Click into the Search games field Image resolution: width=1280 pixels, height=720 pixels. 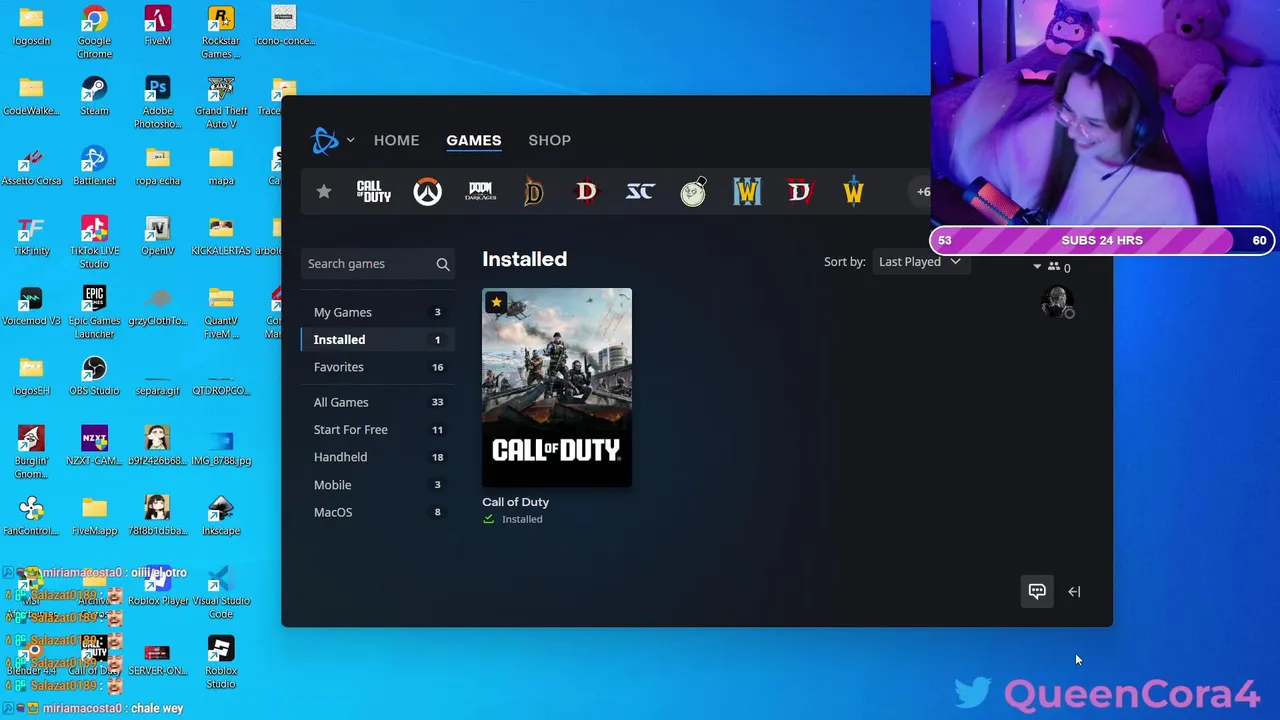click(x=378, y=264)
